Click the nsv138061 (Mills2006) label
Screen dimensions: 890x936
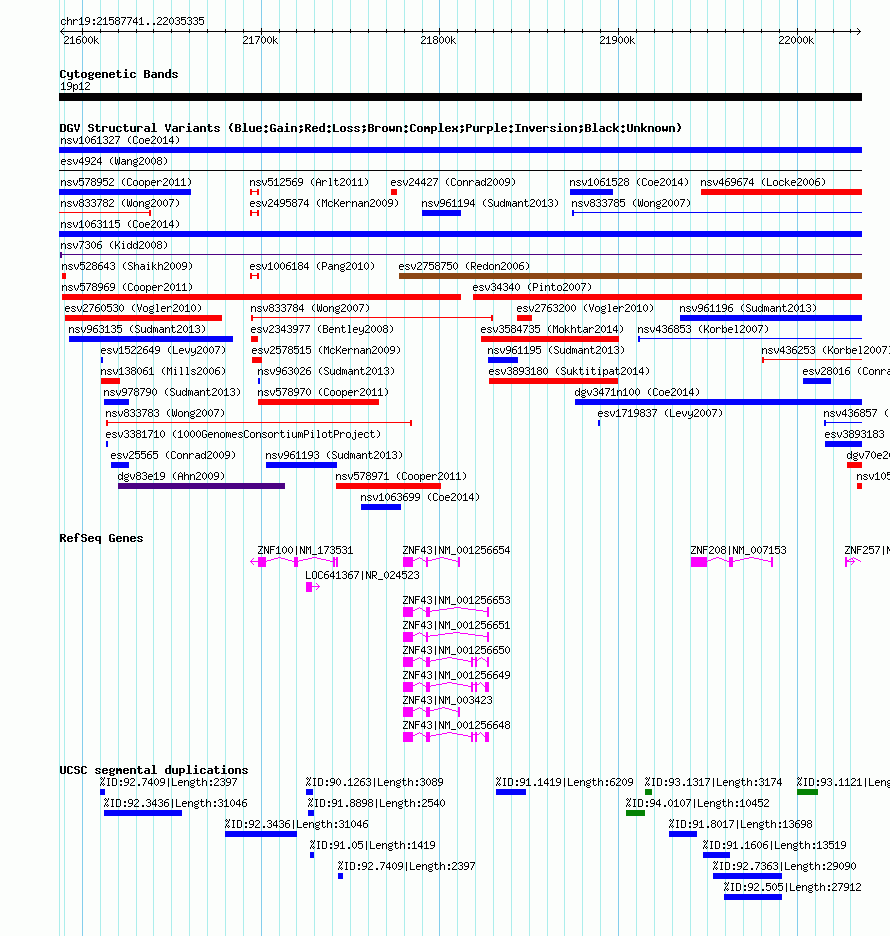pos(164,371)
